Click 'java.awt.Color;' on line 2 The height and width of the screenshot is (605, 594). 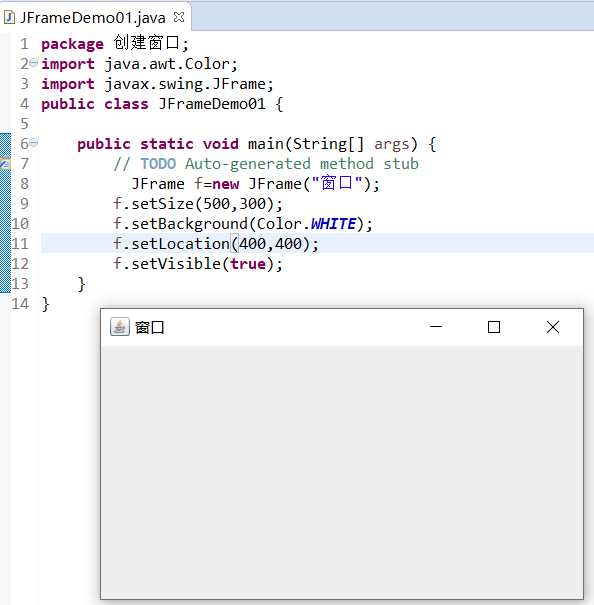[x=171, y=64]
